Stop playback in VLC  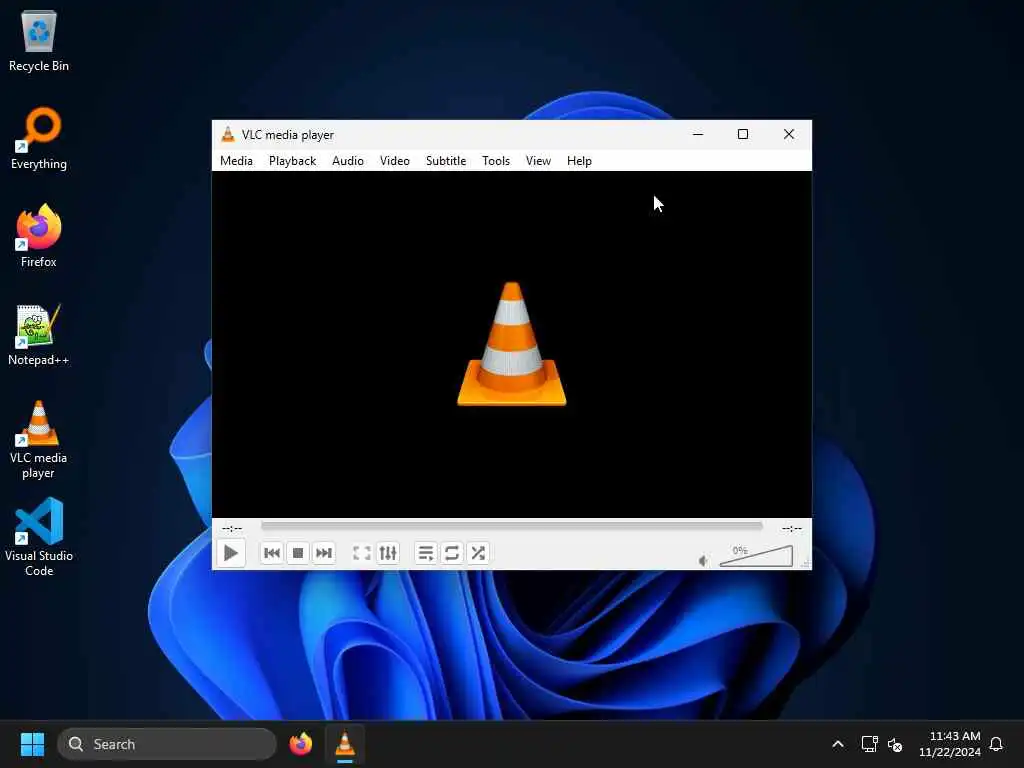pos(298,553)
